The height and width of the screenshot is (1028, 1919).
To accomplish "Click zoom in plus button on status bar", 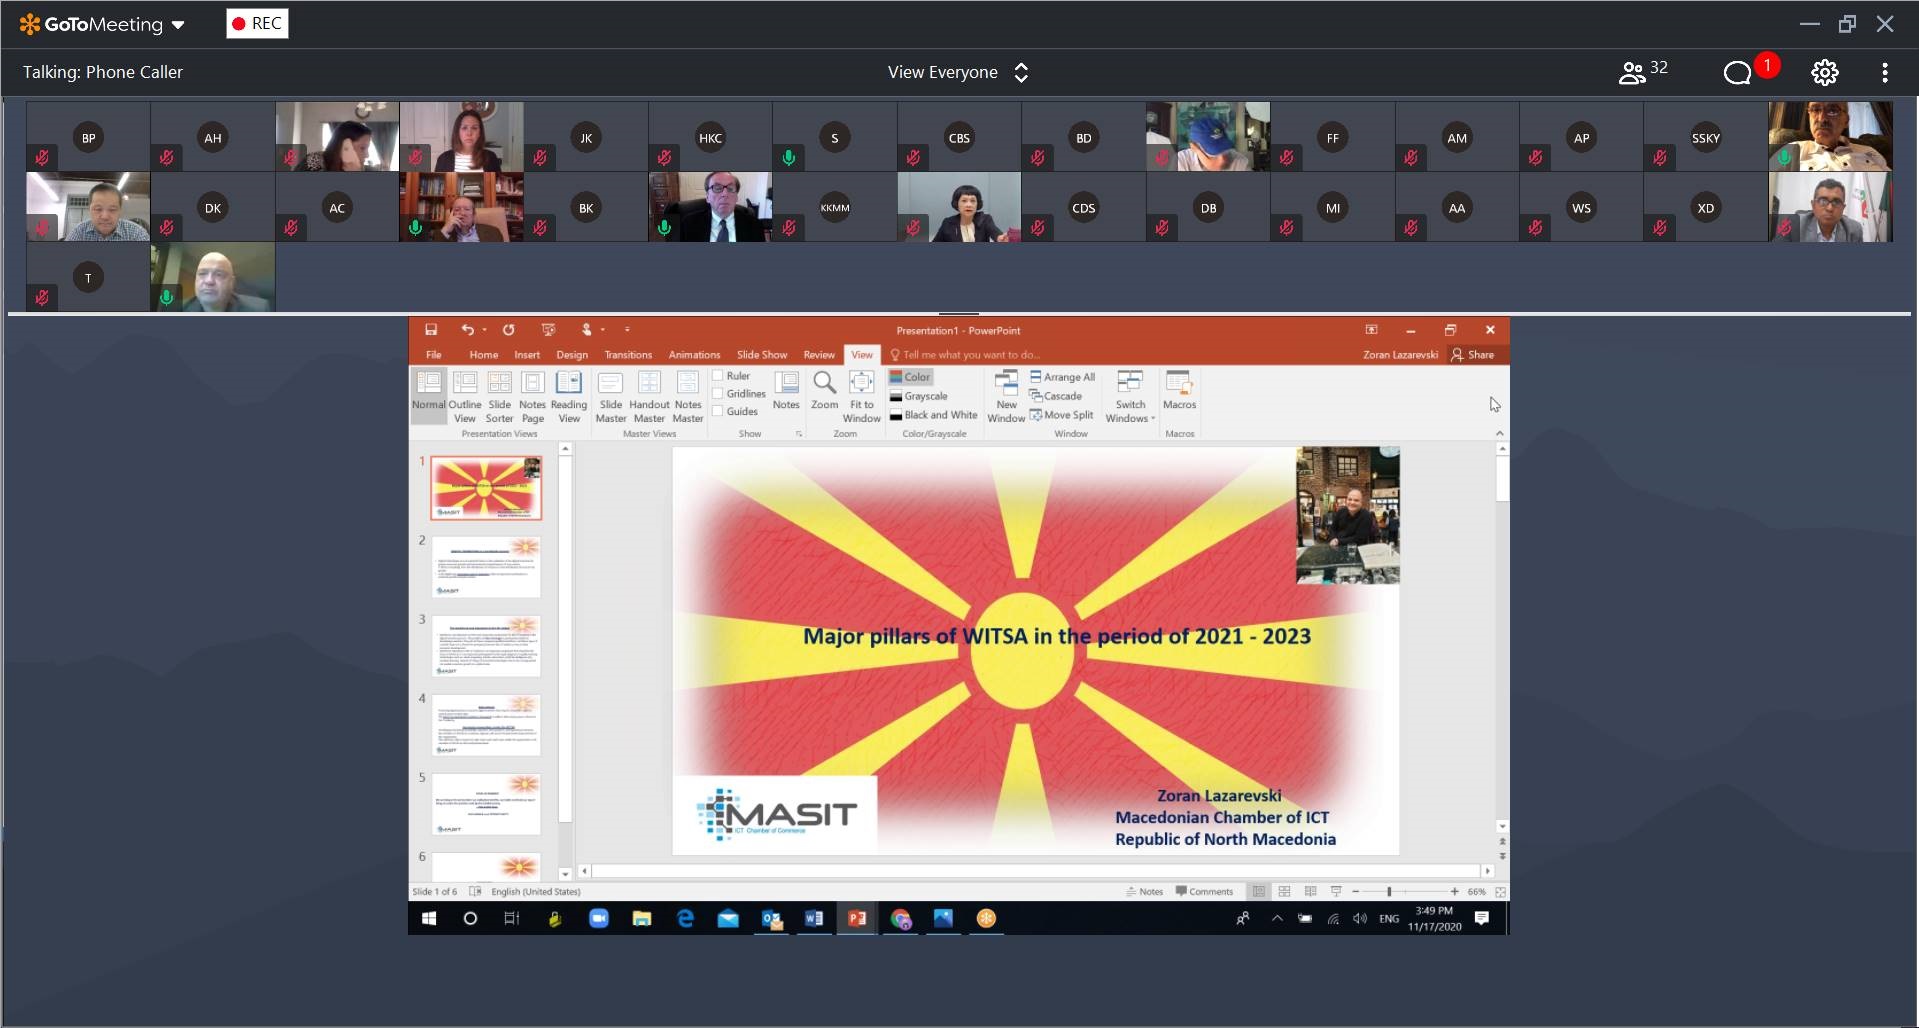I will 1454,891.
